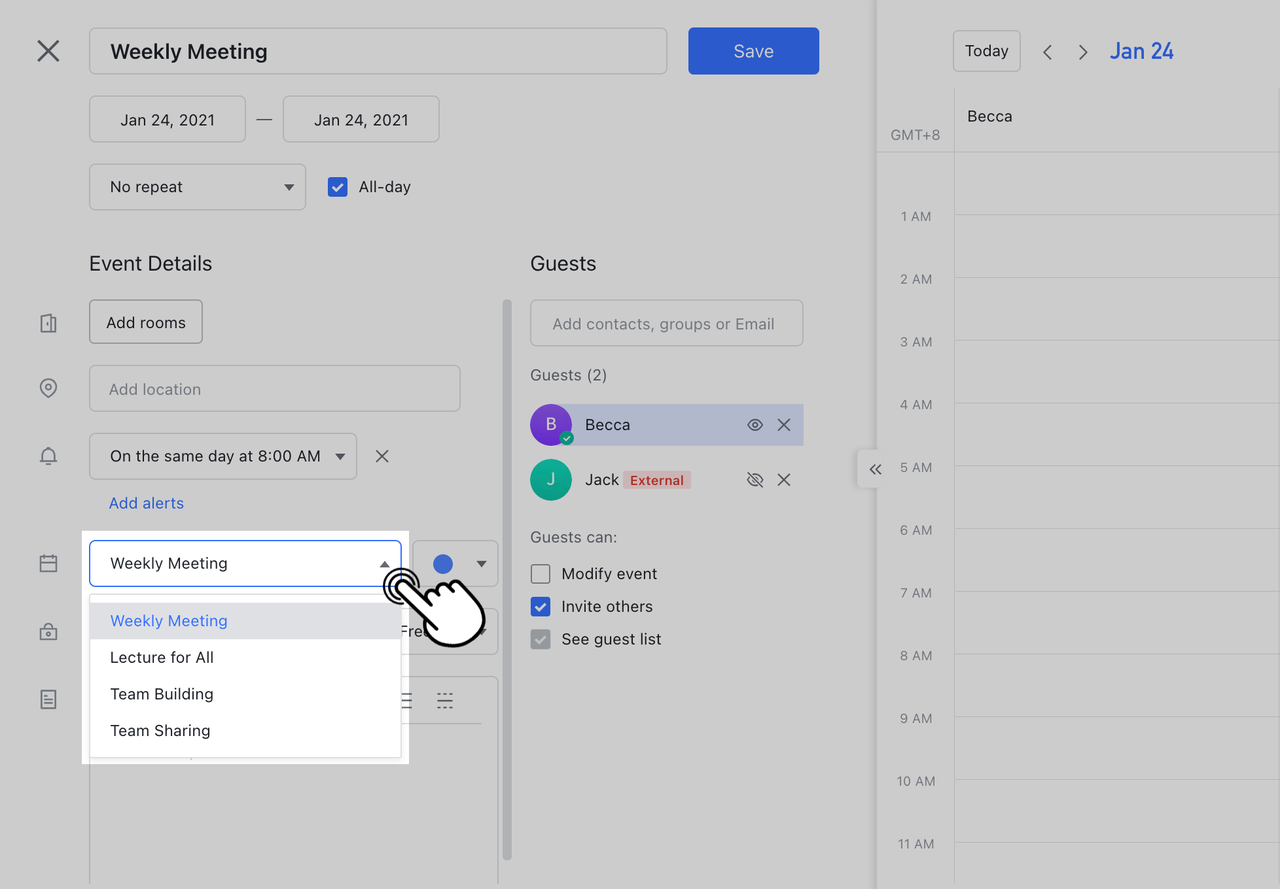Remove Becca from the guest list

point(784,425)
